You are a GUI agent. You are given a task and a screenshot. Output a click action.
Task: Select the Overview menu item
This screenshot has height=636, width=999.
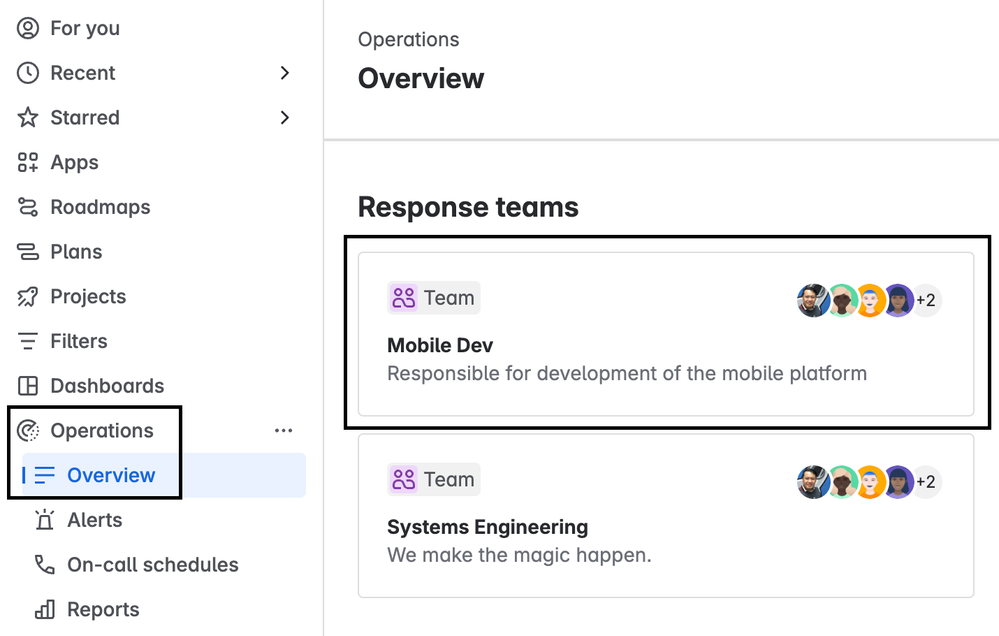click(x=111, y=475)
